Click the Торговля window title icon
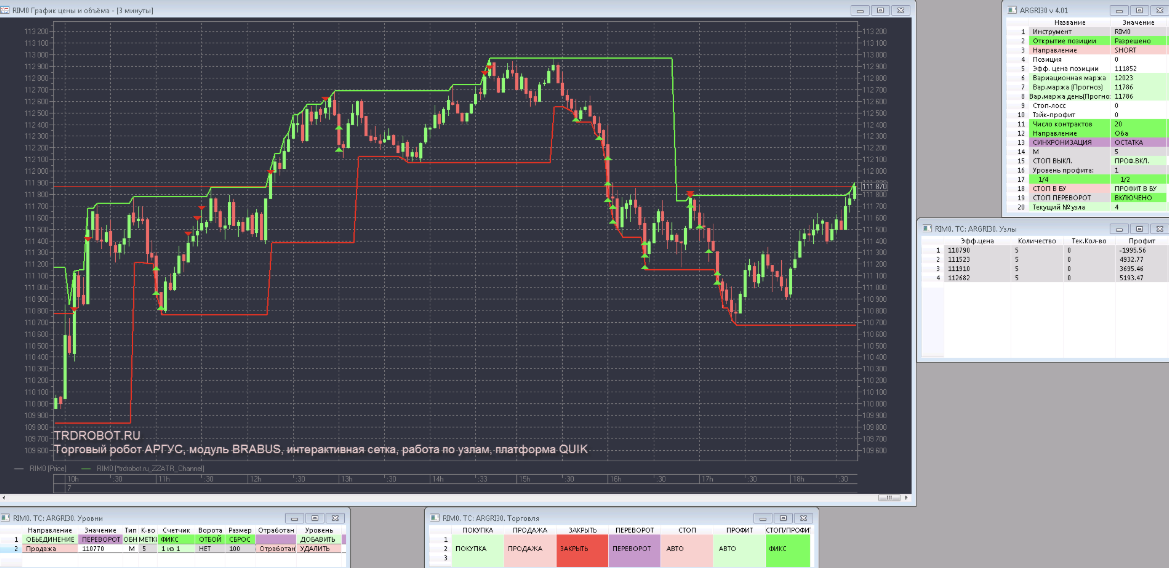 pyautogui.click(x=435, y=517)
